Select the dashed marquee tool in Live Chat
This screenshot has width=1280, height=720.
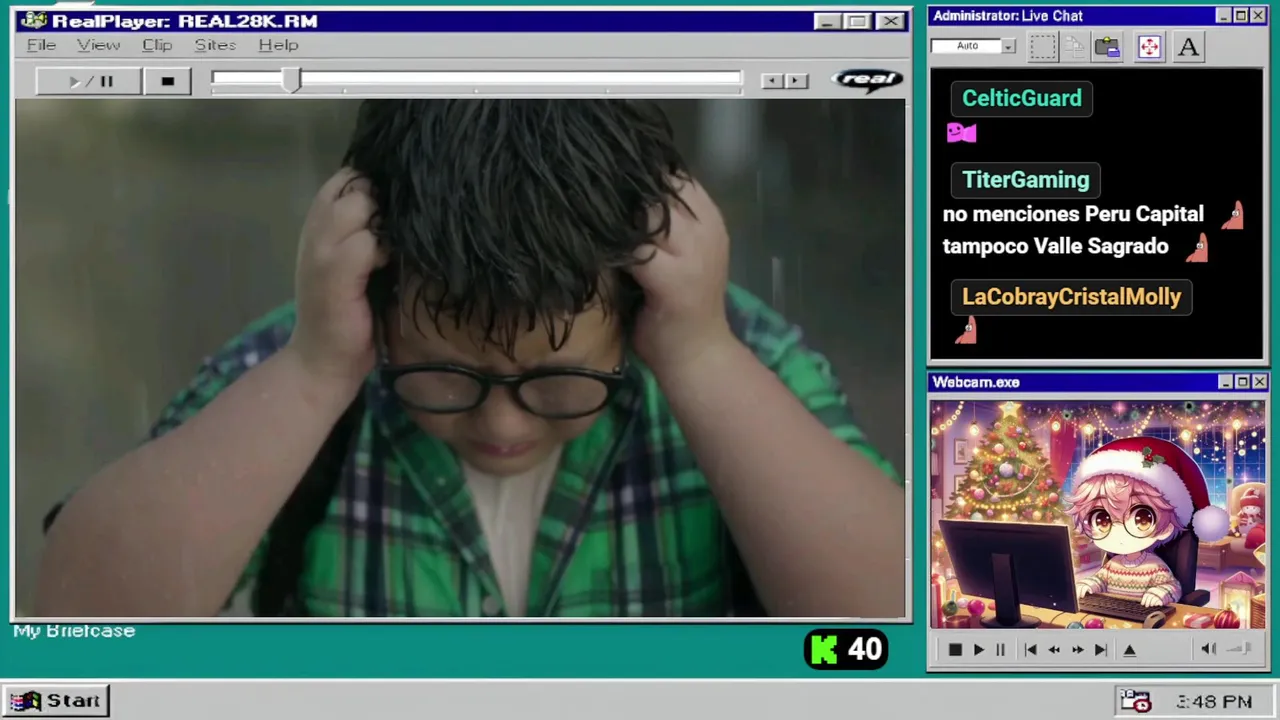point(1043,47)
